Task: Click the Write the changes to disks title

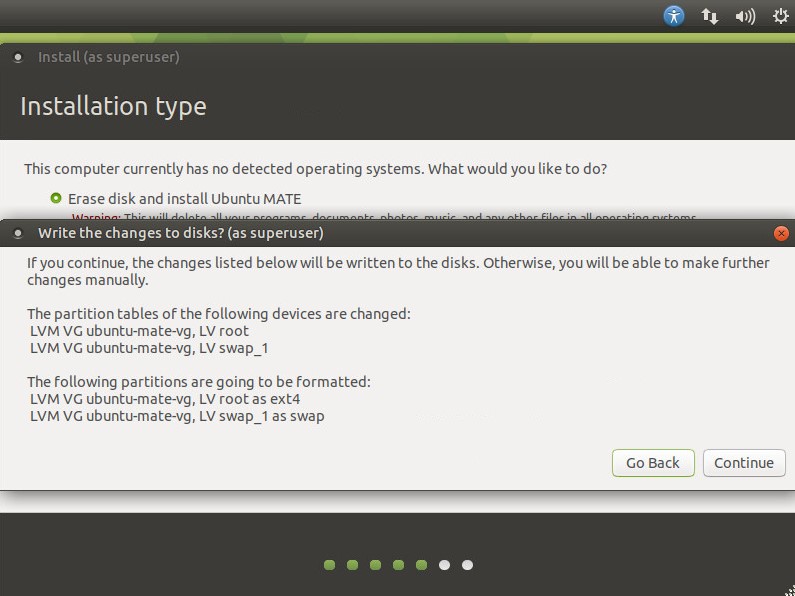Action: [180, 233]
